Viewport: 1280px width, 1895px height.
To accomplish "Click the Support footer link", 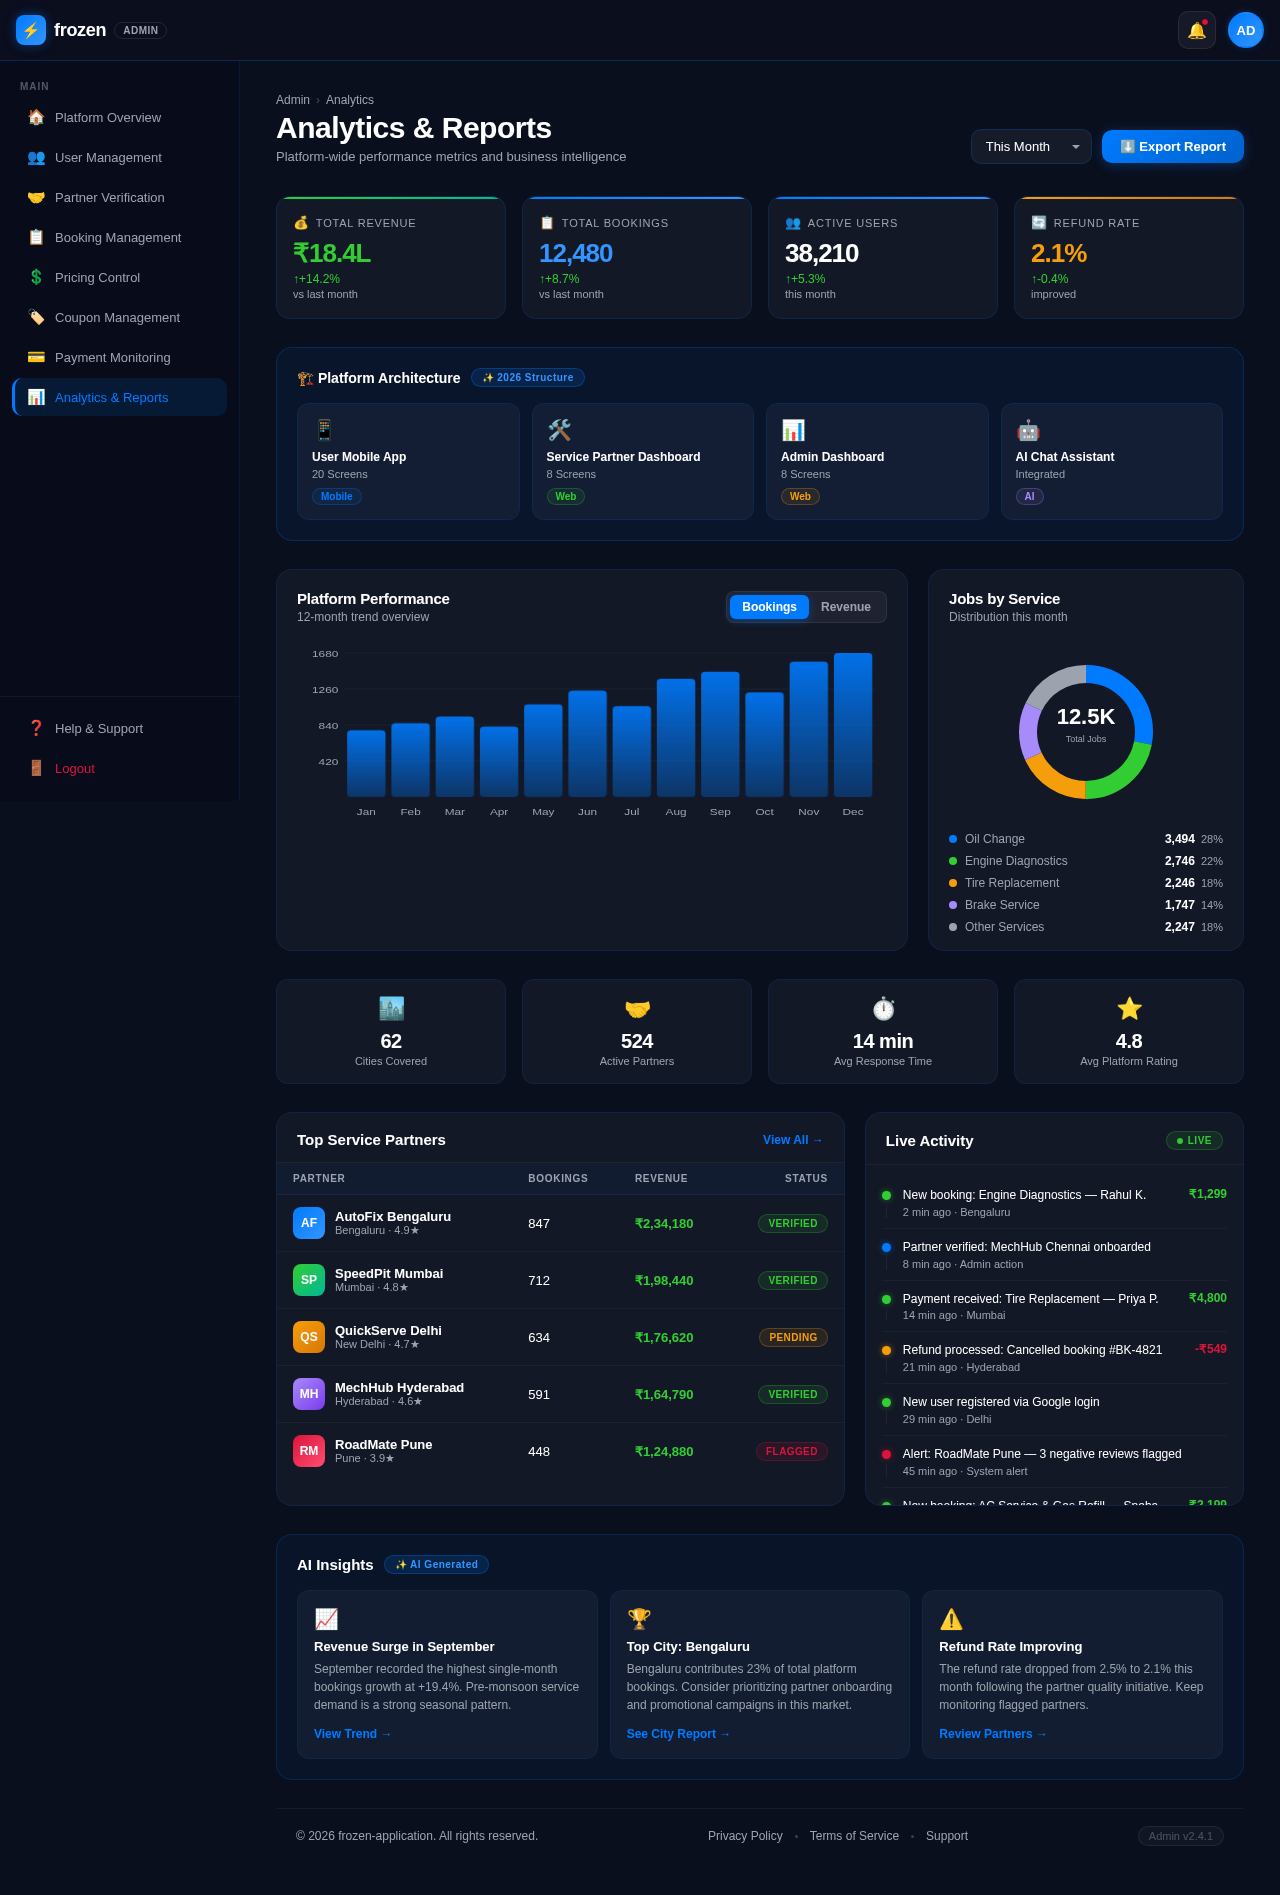I will 947,1836.
